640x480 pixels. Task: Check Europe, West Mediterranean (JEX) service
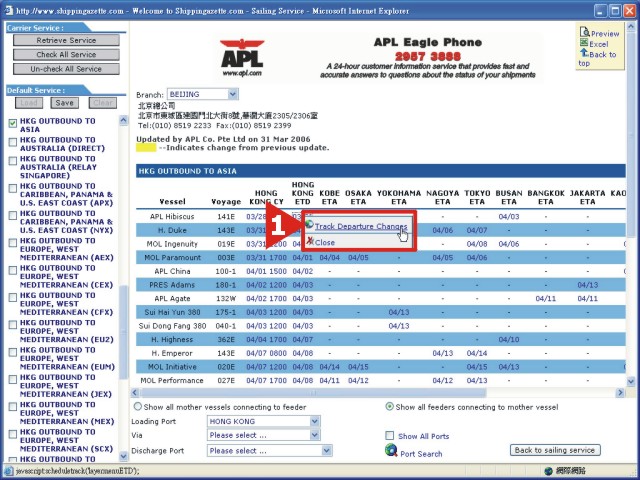13,379
